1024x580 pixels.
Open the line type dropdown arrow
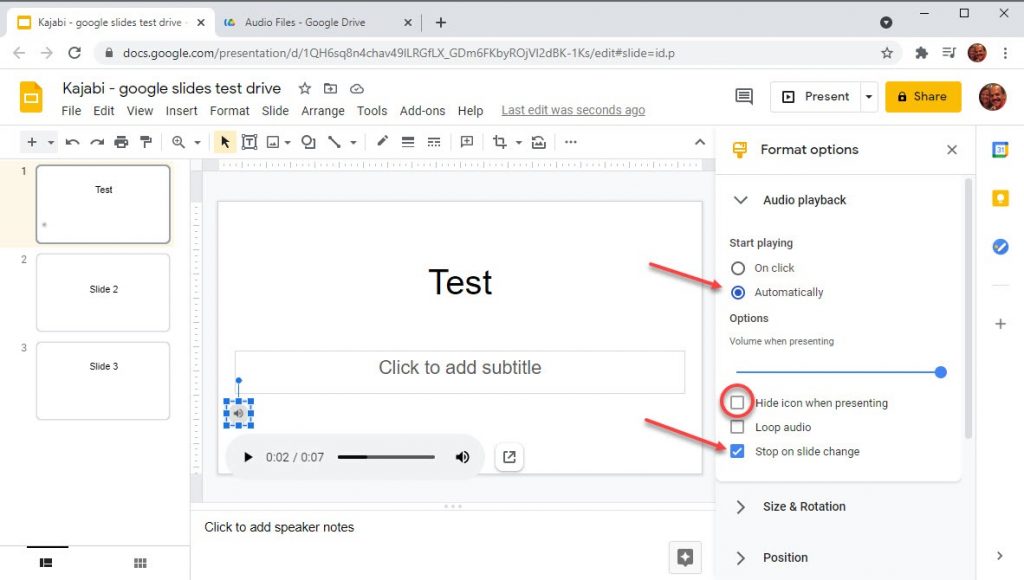coord(353,142)
